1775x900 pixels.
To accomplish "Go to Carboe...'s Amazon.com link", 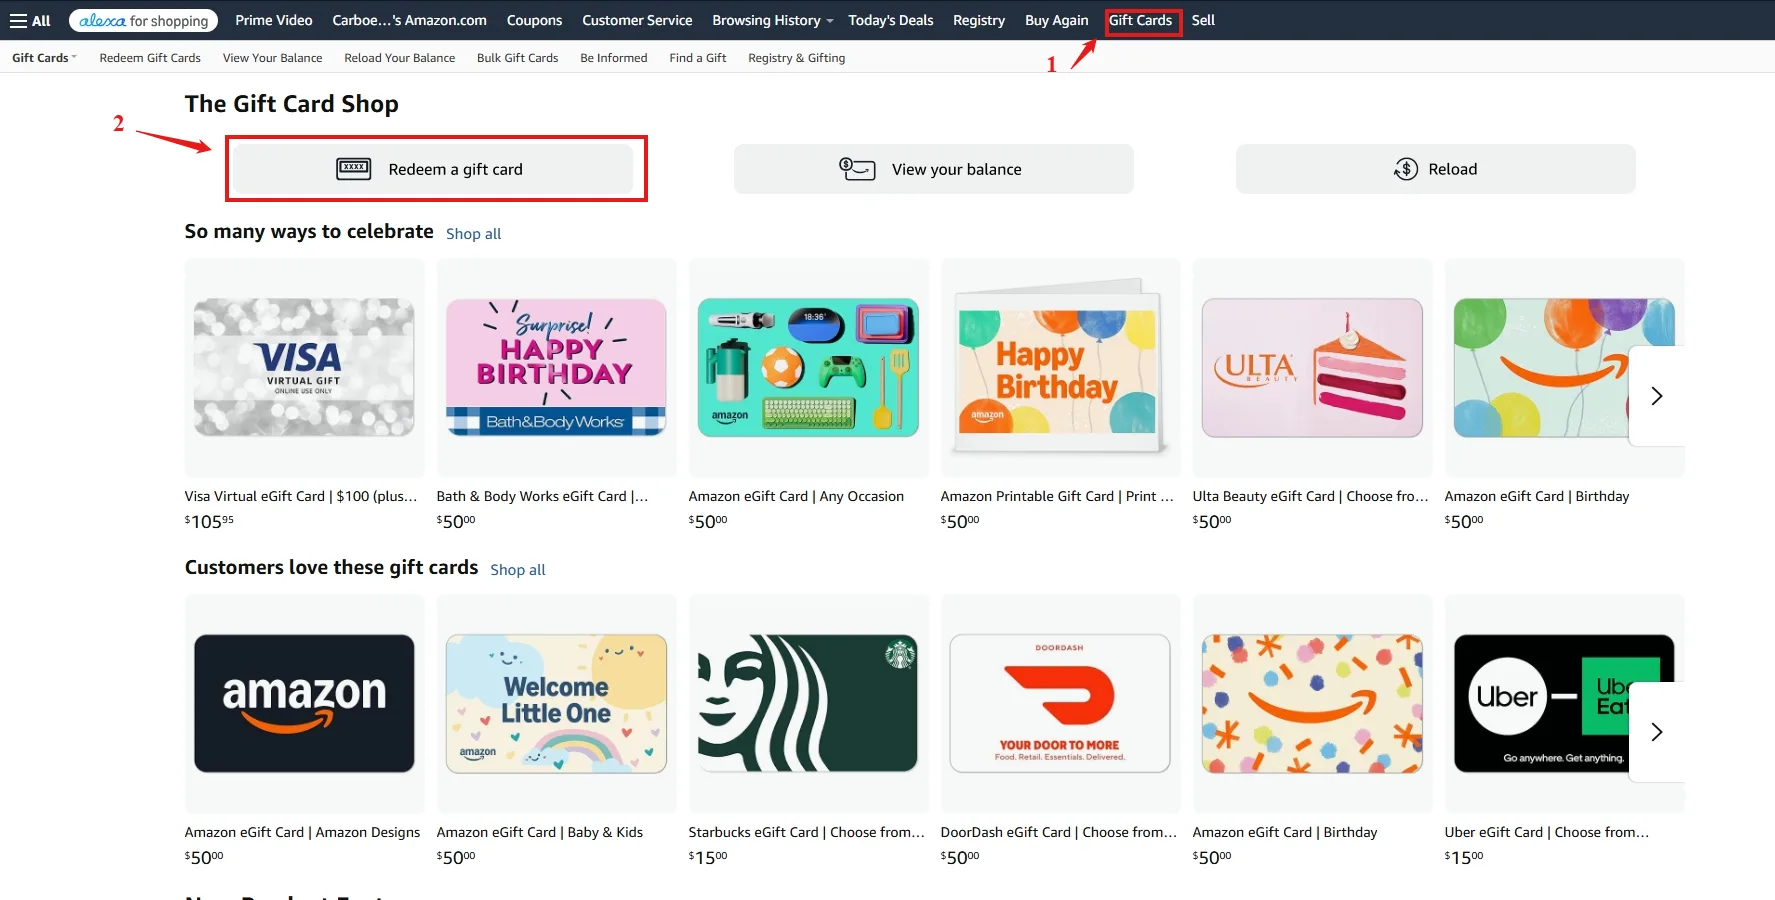I will coord(409,20).
